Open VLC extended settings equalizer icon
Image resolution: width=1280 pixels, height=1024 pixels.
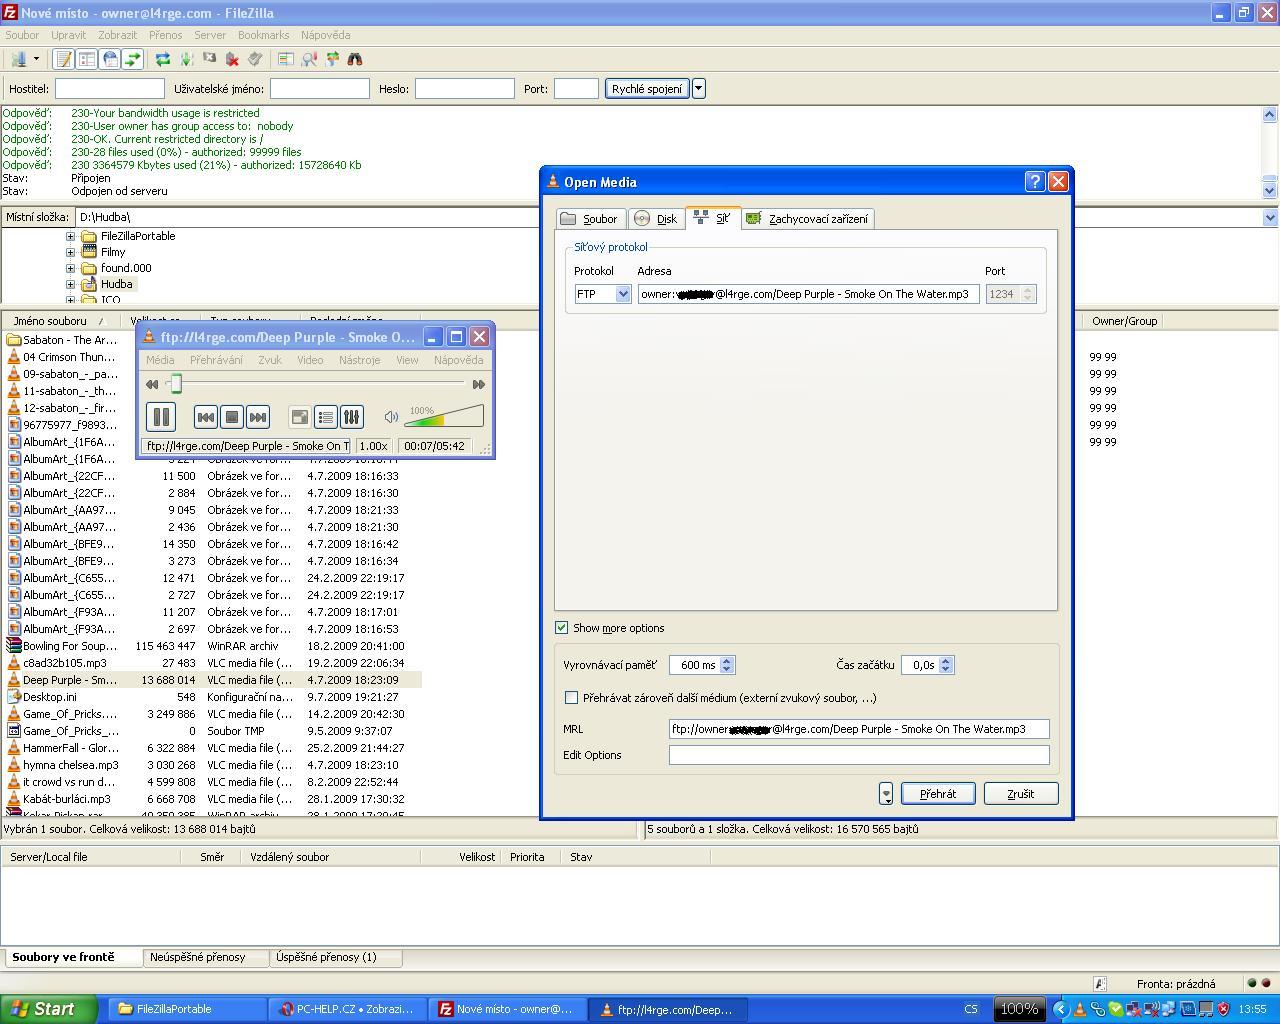351,417
